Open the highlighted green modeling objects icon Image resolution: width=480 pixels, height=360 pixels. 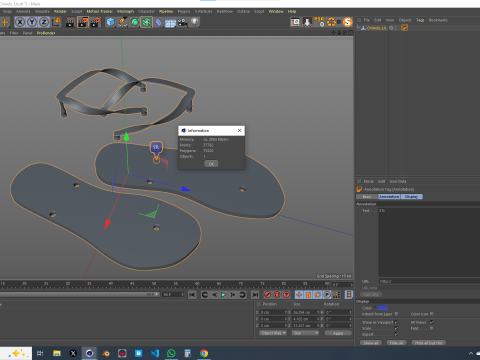[x=146, y=22]
